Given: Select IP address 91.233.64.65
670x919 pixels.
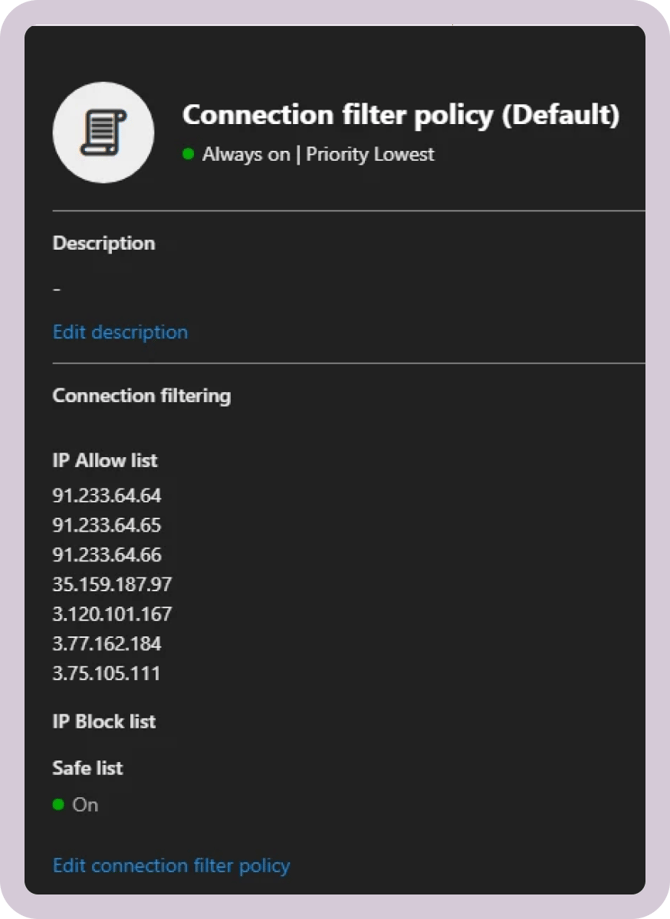Looking at the screenshot, I should point(107,525).
